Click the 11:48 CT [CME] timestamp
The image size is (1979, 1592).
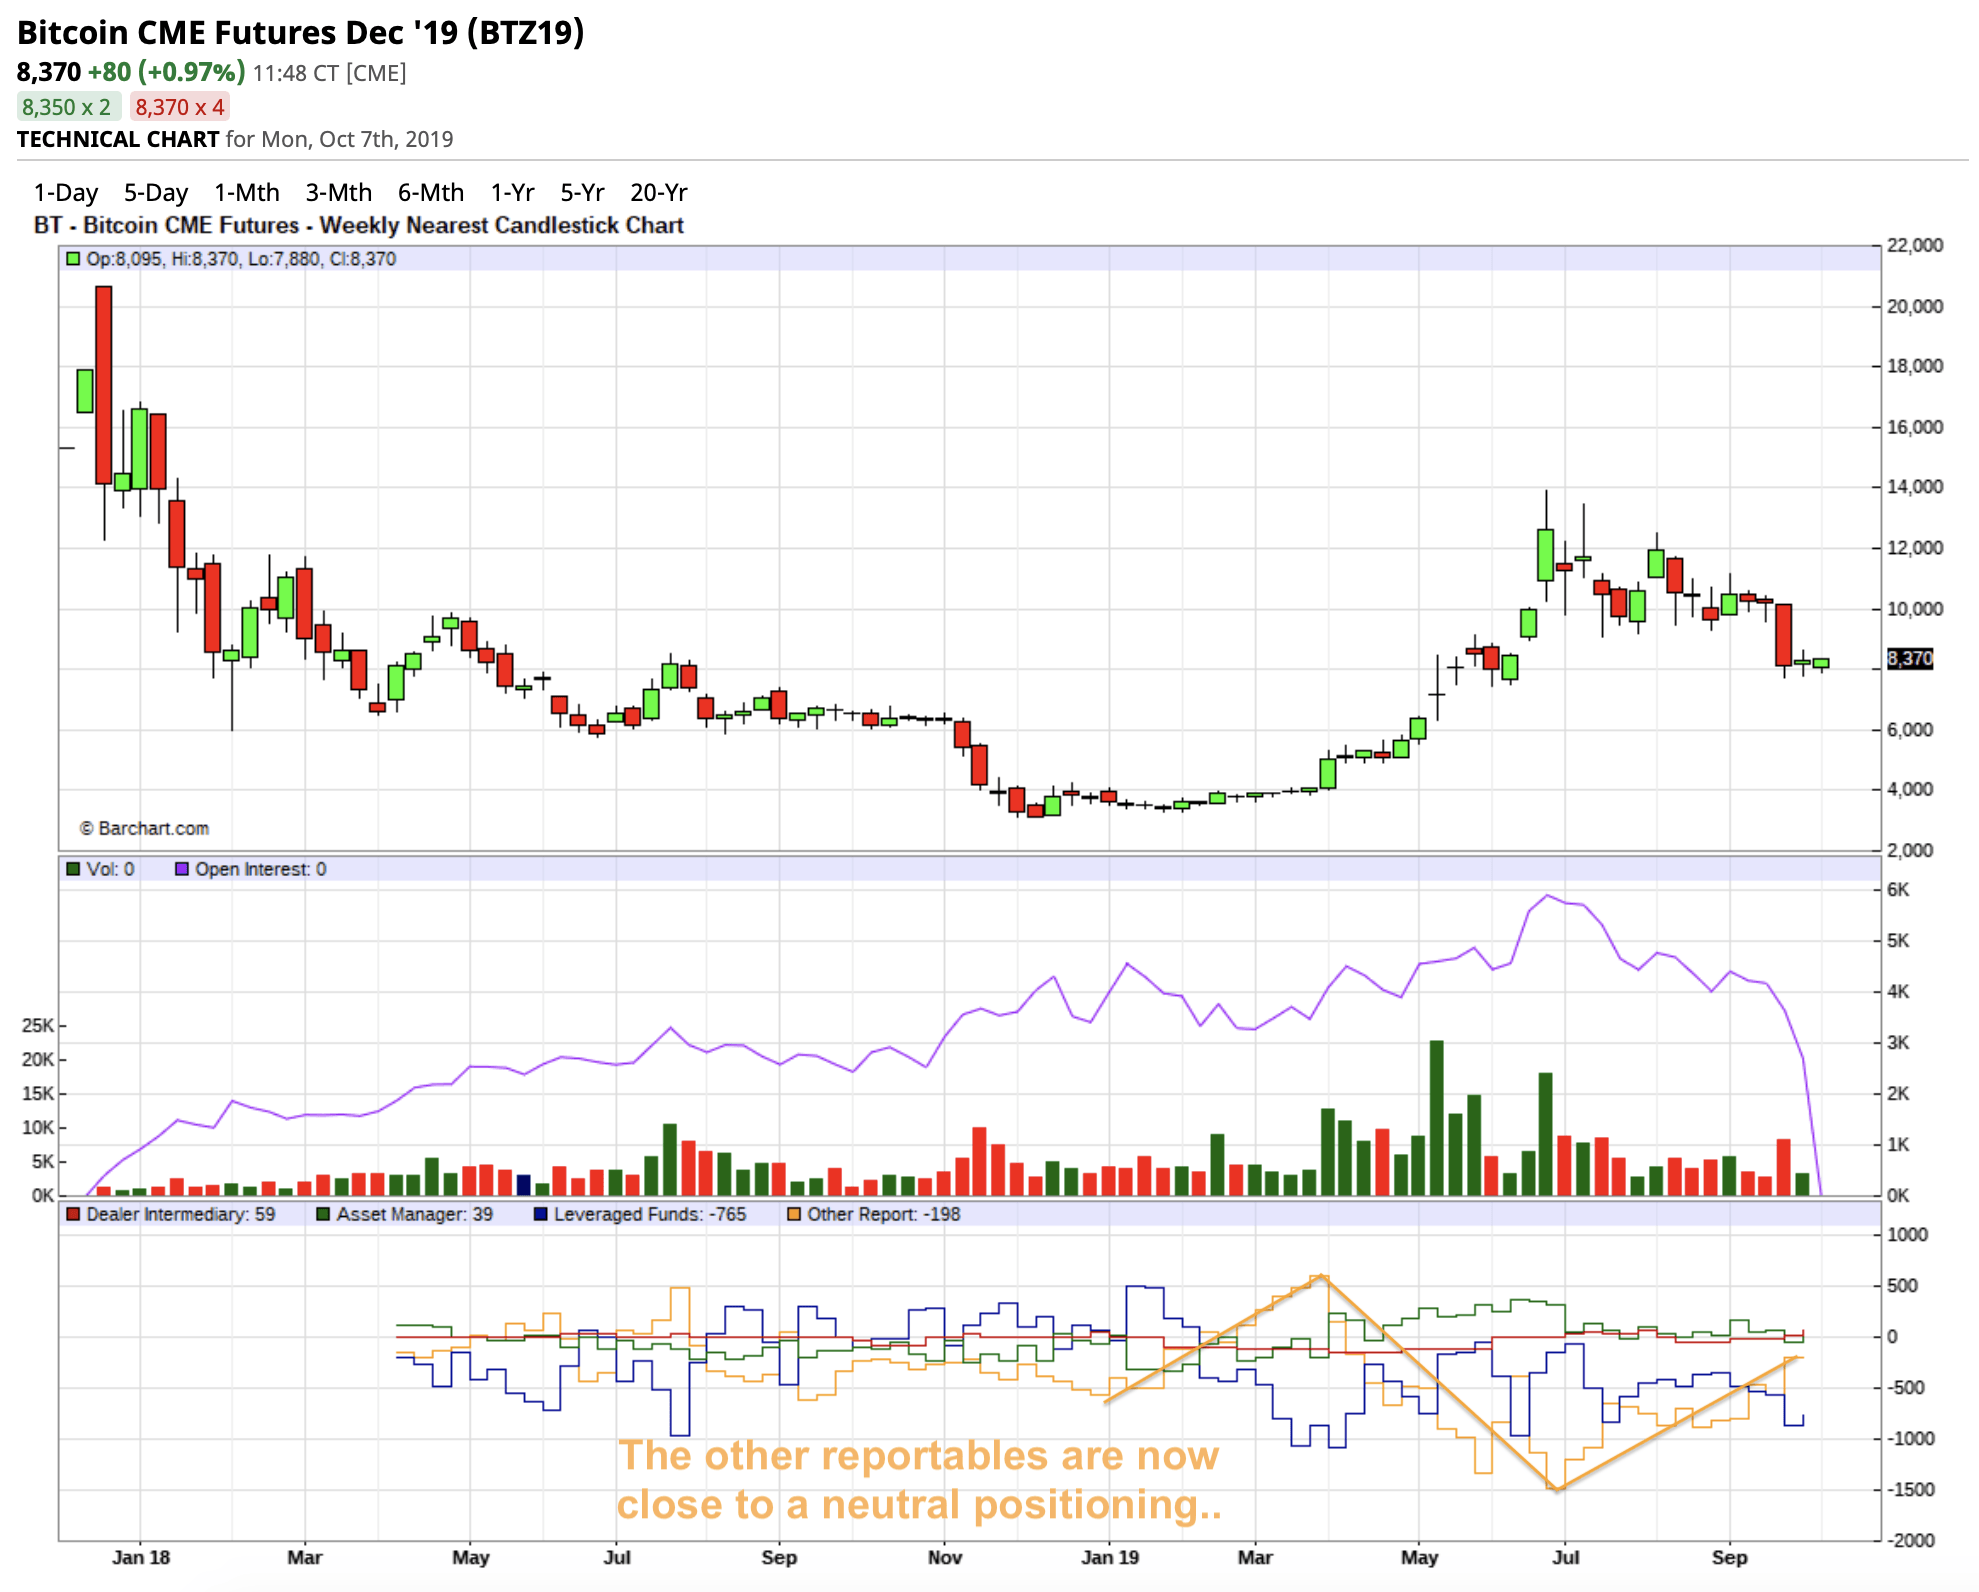coord(329,73)
